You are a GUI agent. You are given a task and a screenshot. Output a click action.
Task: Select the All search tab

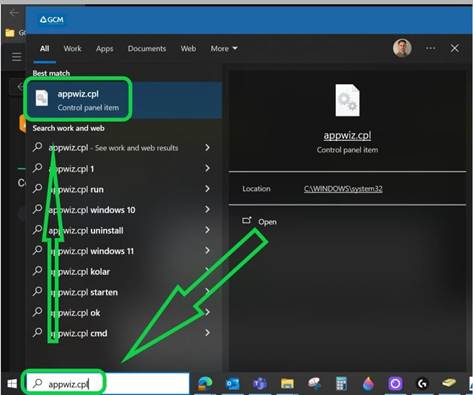click(44, 49)
